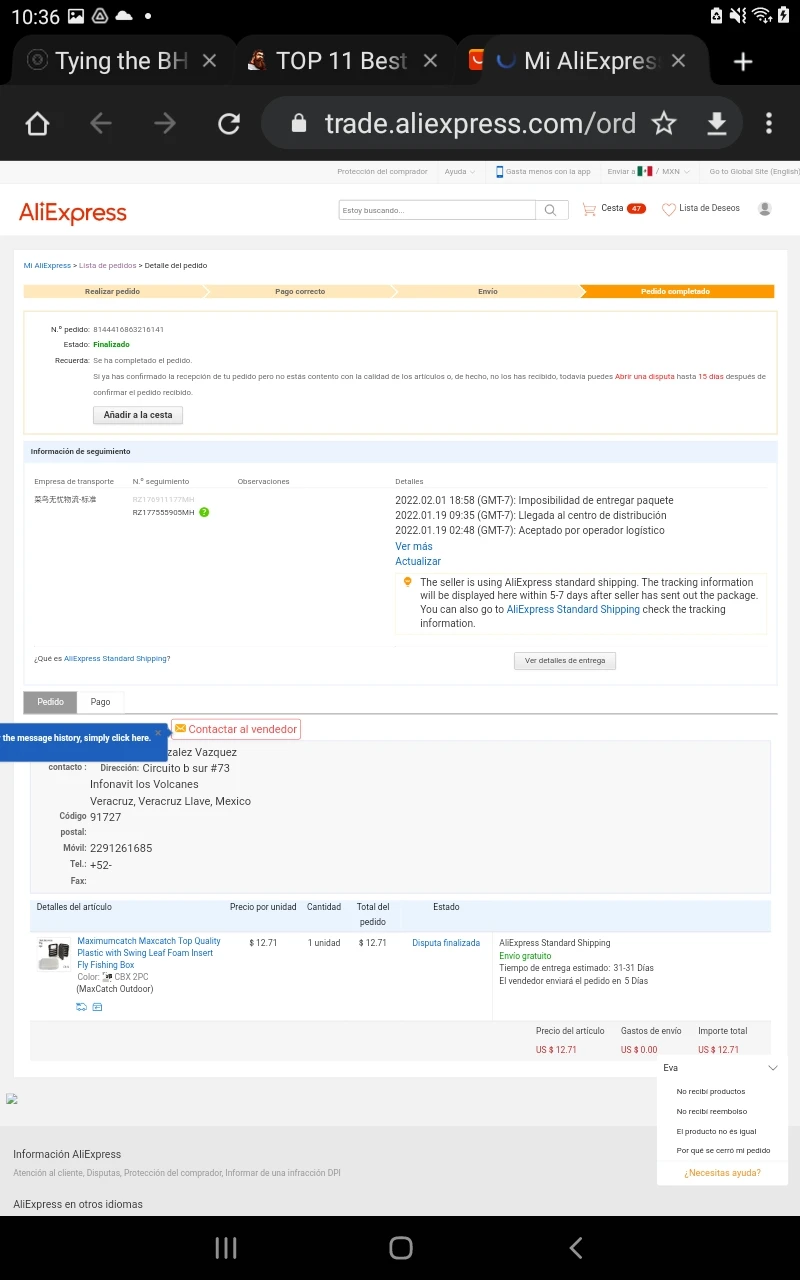Tap the Android back button
Viewport: 800px width, 1280px height.
(575, 1247)
